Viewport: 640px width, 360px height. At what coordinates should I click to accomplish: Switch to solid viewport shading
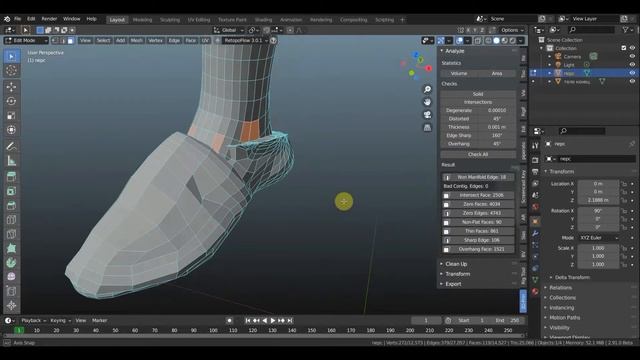496,40
